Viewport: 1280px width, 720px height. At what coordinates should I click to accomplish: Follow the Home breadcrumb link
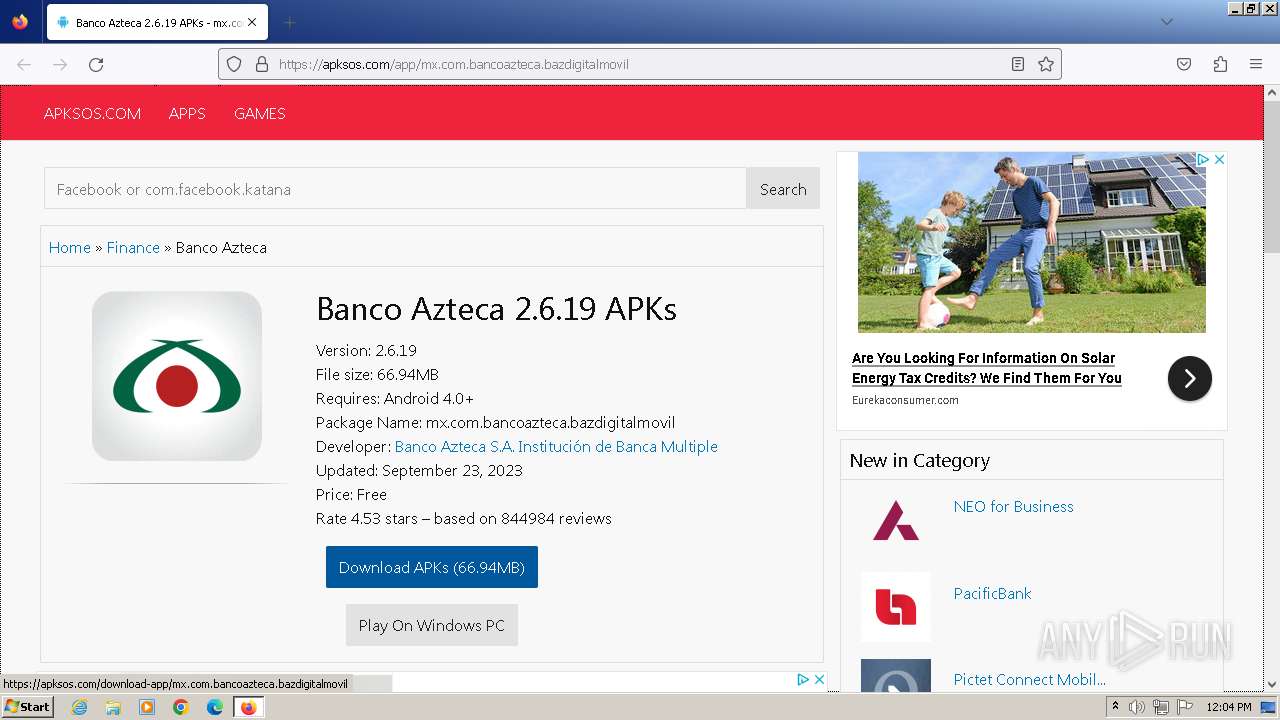(70, 247)
